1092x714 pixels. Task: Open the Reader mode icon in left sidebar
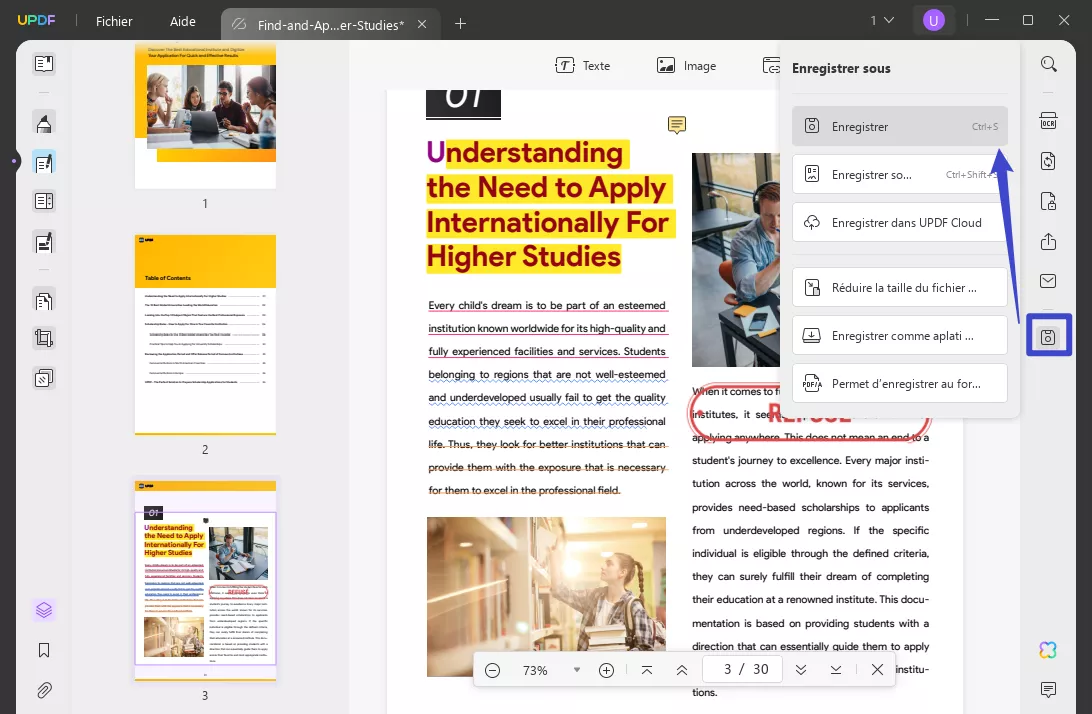44,64
